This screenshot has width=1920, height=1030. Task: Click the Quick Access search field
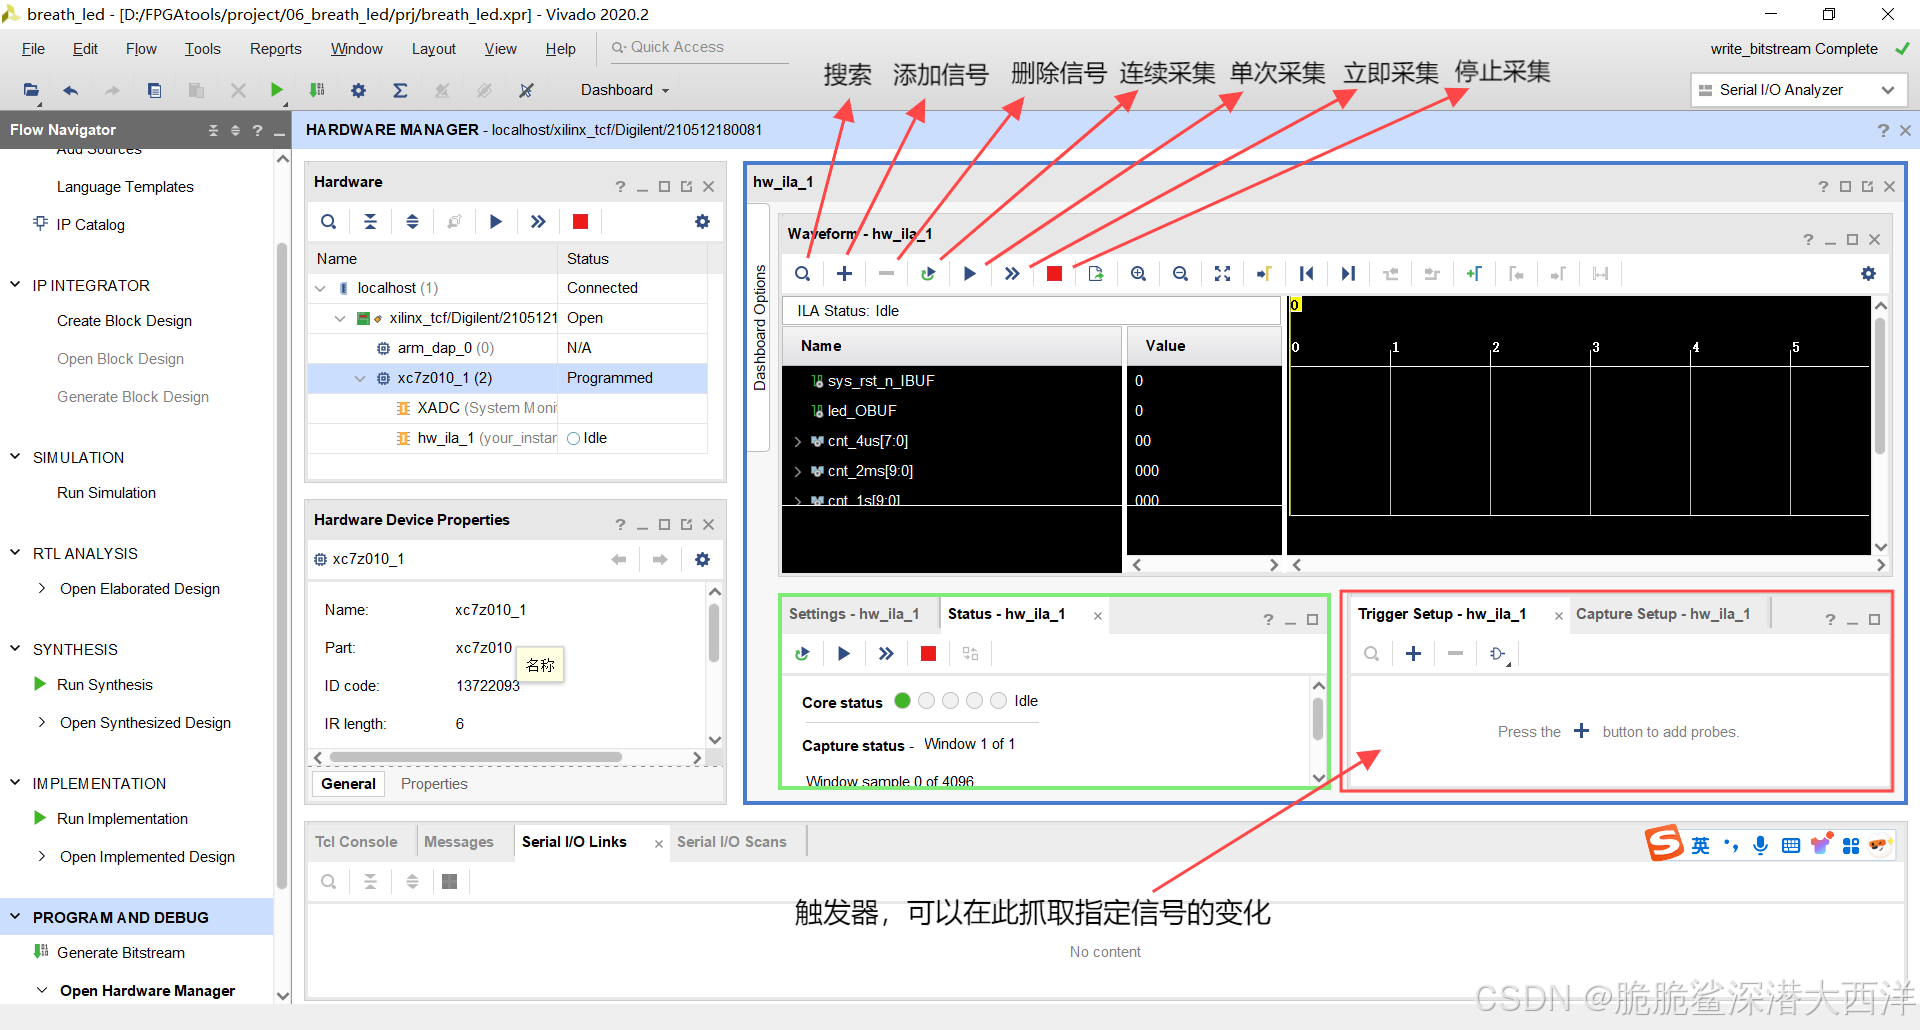700,47
